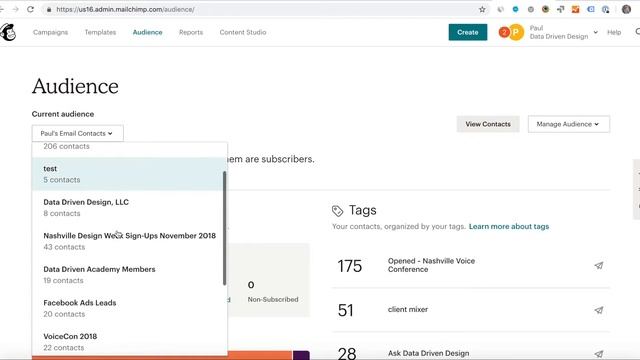640x360 pixels.
Task: Open Learn more about tags link
Action: click(509, 227)
